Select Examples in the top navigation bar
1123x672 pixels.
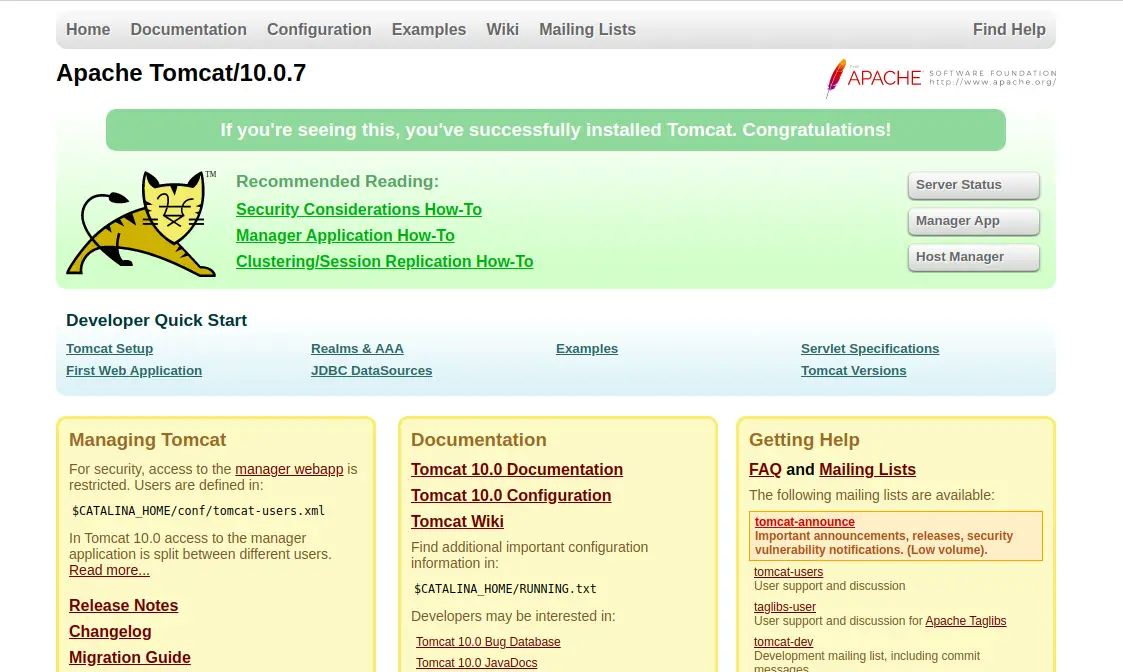click(x=429, y=29)
